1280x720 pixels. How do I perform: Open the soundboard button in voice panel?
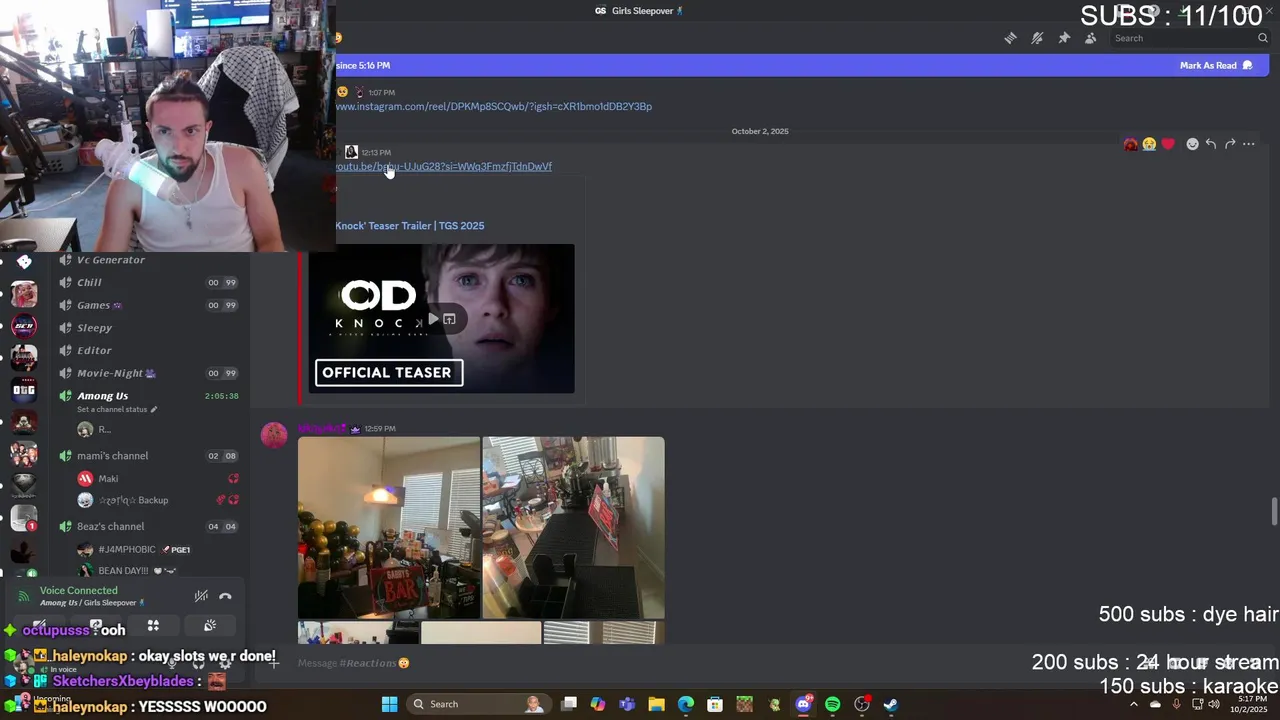[x=210, y=625]
